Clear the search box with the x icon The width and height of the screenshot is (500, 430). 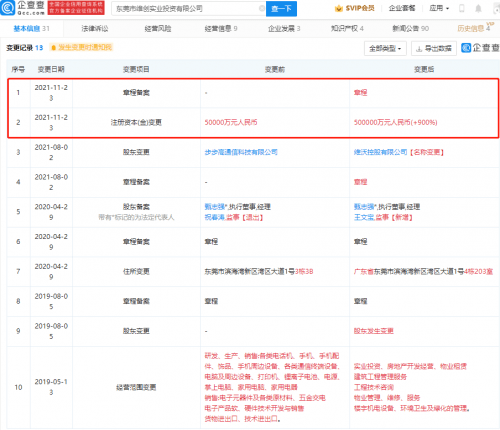tap(262, 9)
